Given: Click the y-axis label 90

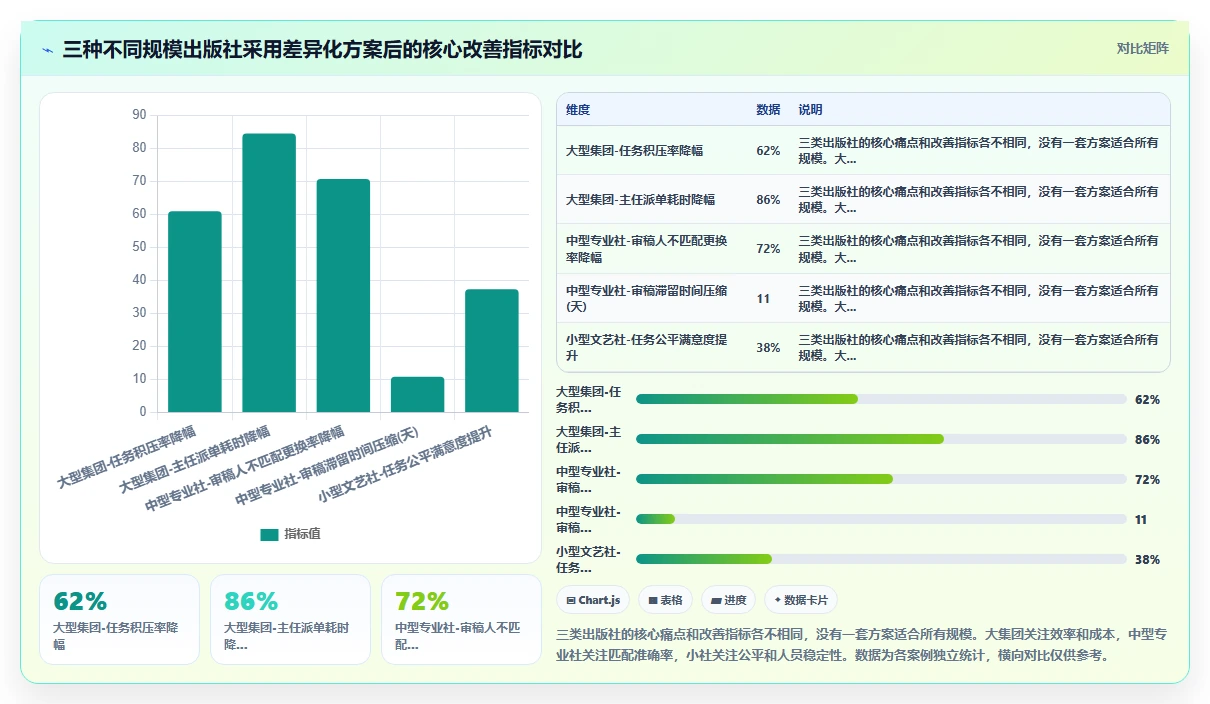Looking at the screenshot, I should tap(139, 115).
